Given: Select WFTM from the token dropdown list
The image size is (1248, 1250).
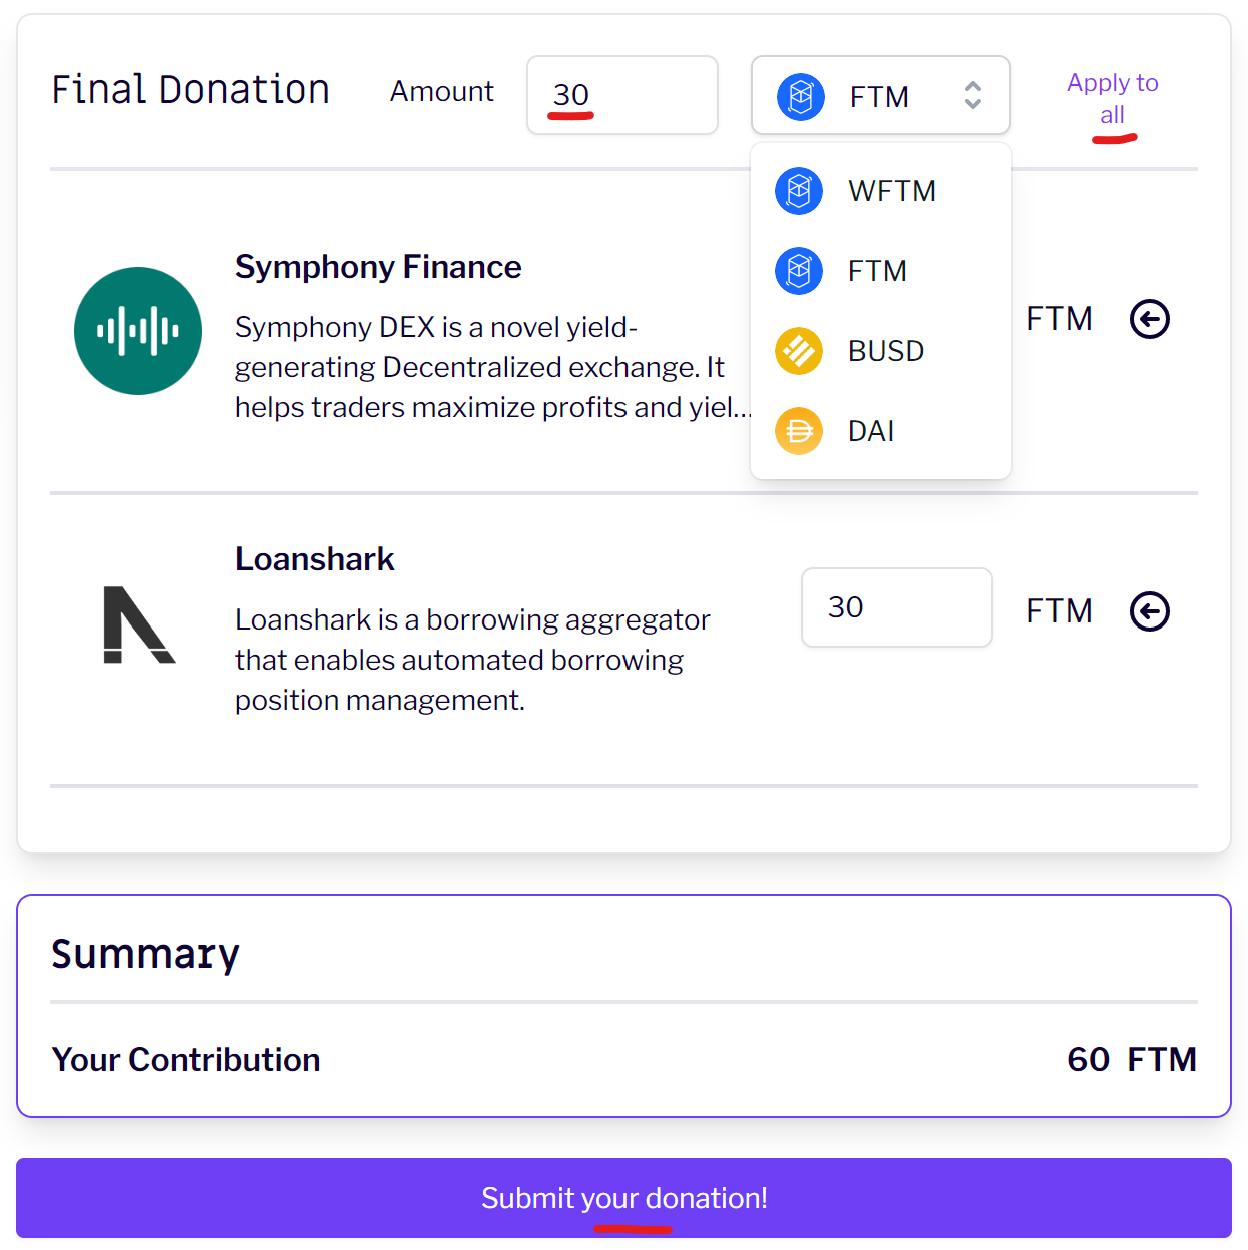Looking at the screenshot, I should click(892, 191).
